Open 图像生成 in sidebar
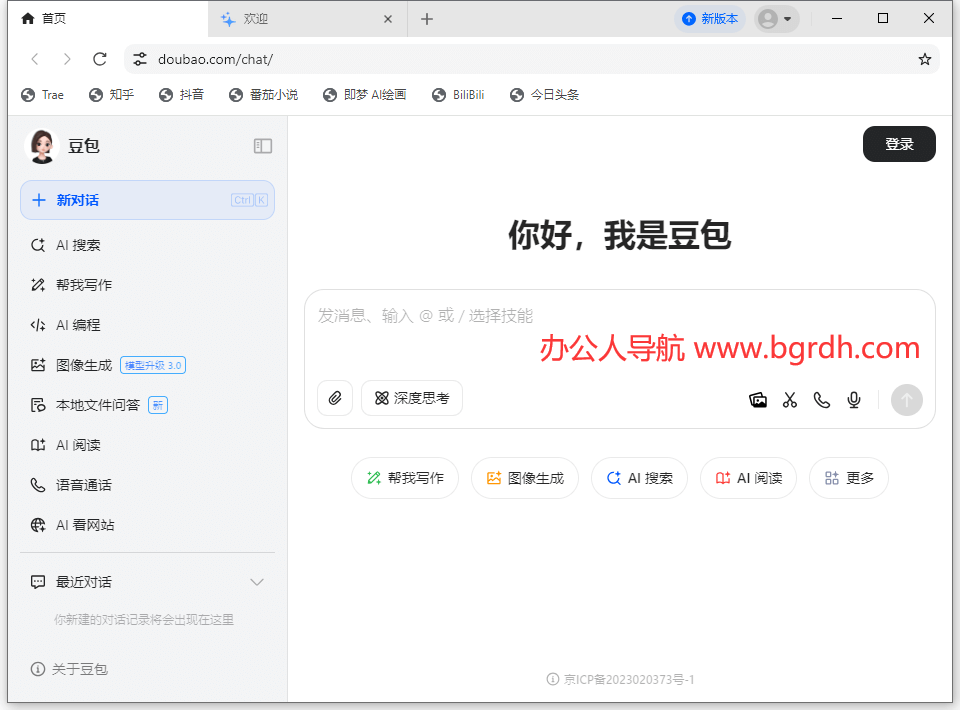This screenshot has height=710, width=960. click(148, 365)
